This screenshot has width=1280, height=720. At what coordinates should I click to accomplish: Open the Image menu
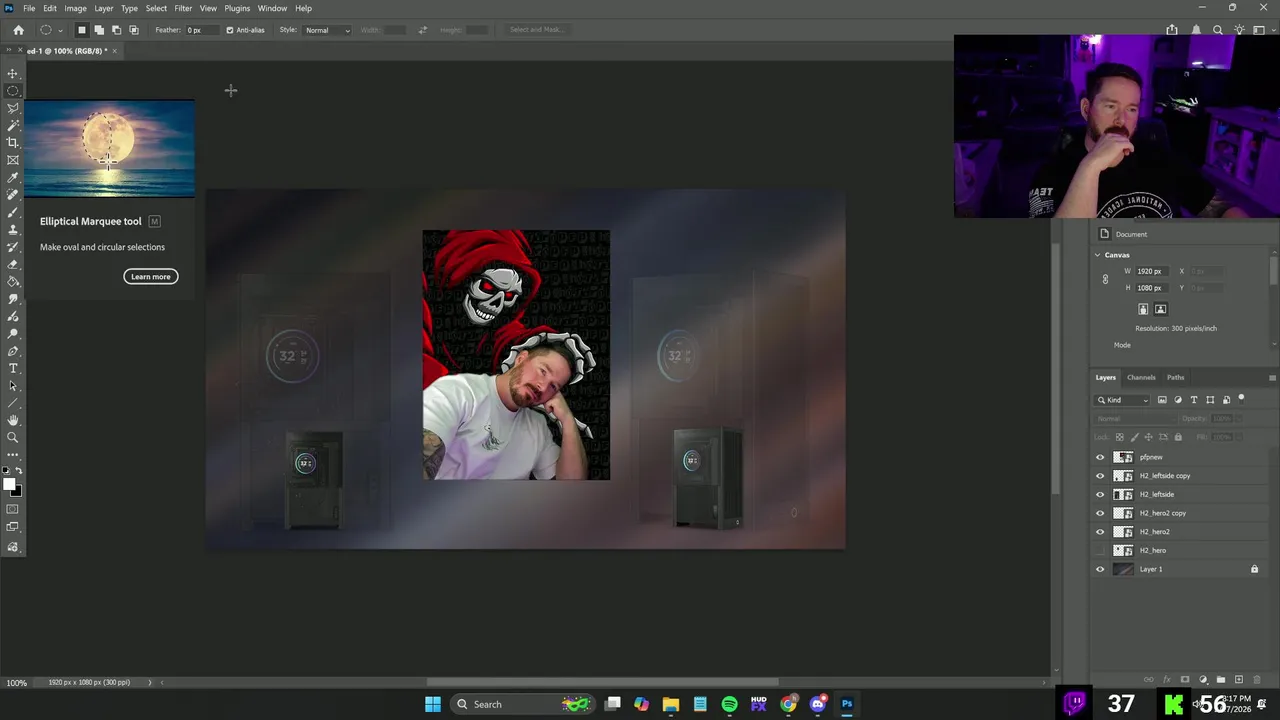pos(75,8)
